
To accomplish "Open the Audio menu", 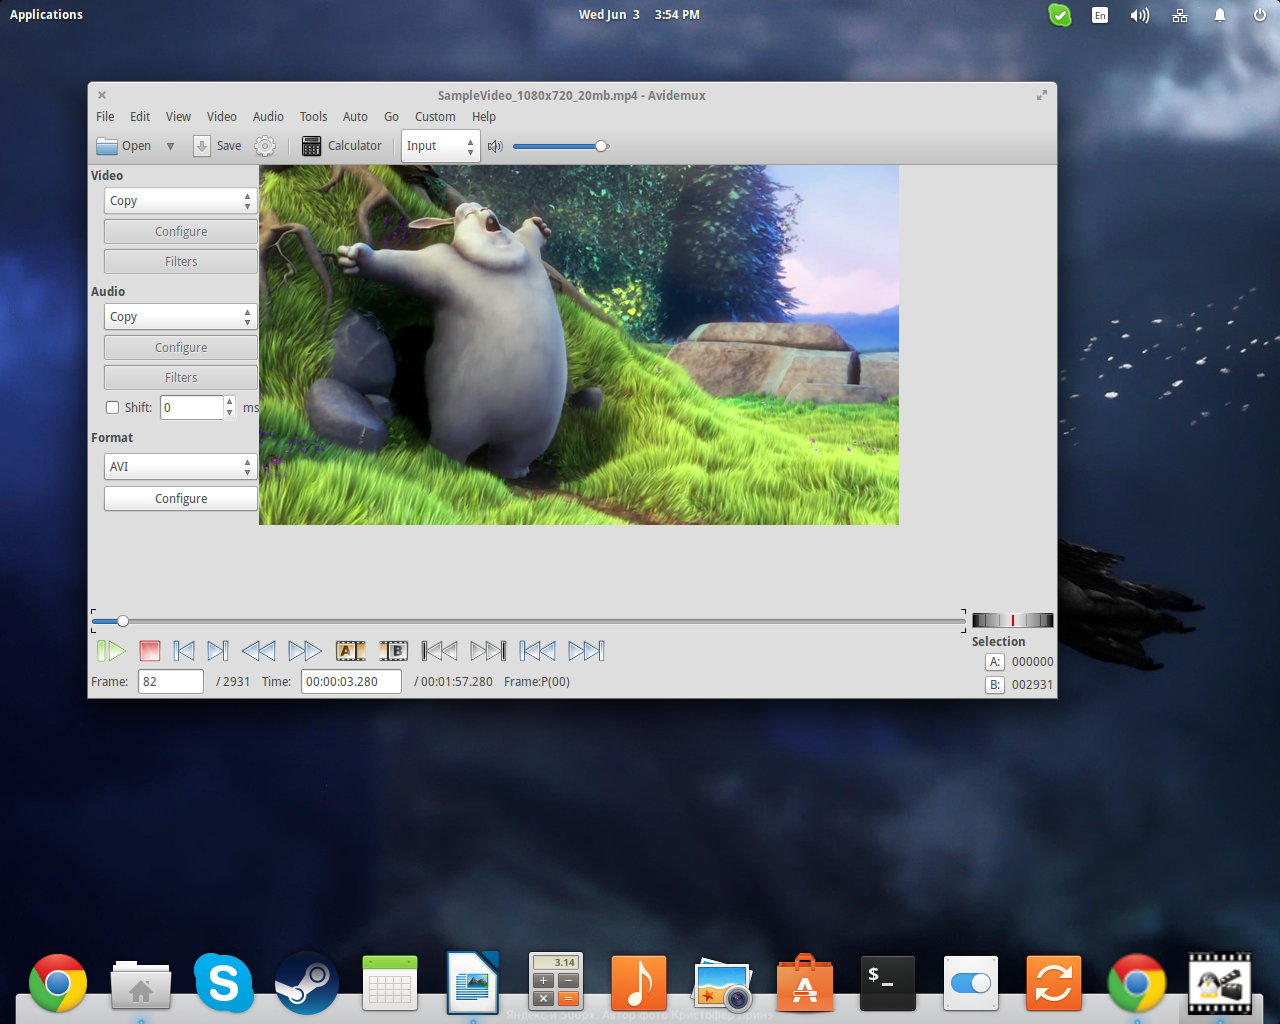I will (268, 117).
